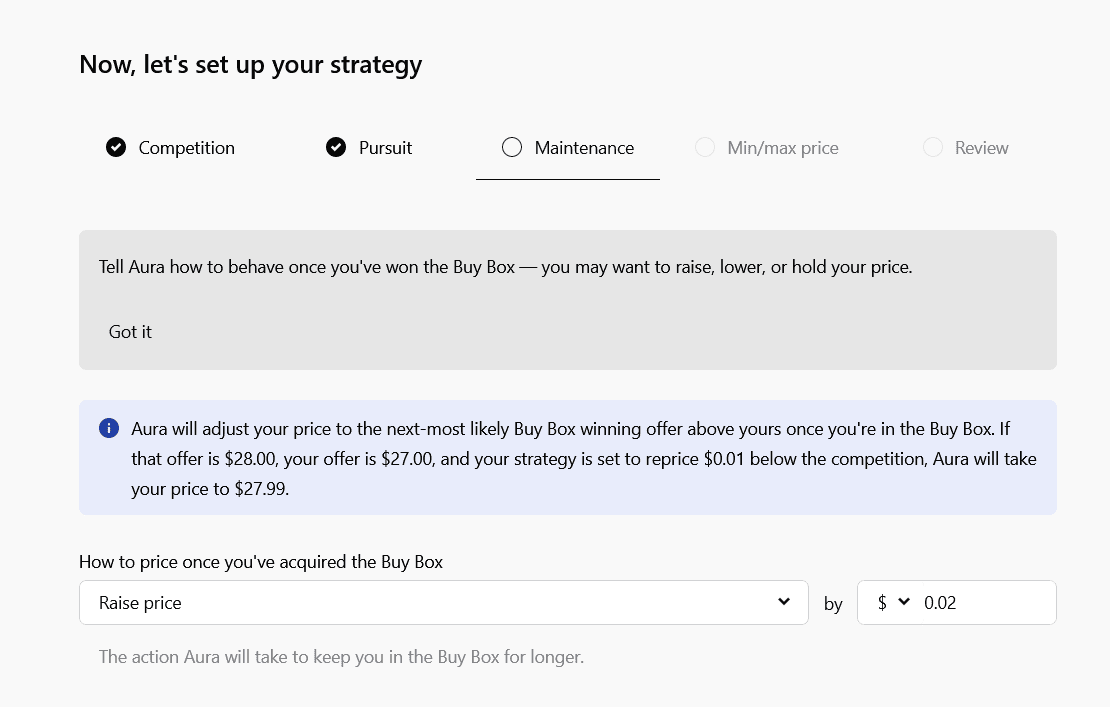Open the $ currency unit dropdown
1110x707 pixels.
[x=893, y=603]
